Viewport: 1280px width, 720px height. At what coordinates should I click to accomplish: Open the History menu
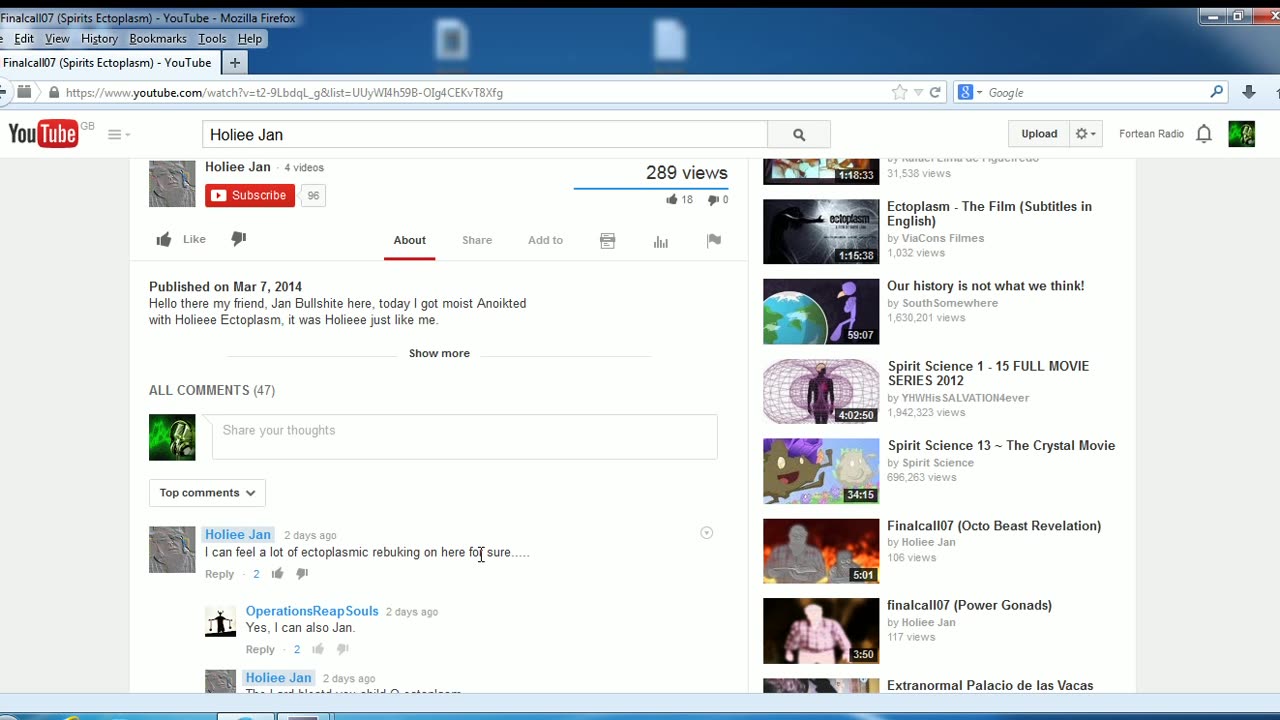coord(99,38)
